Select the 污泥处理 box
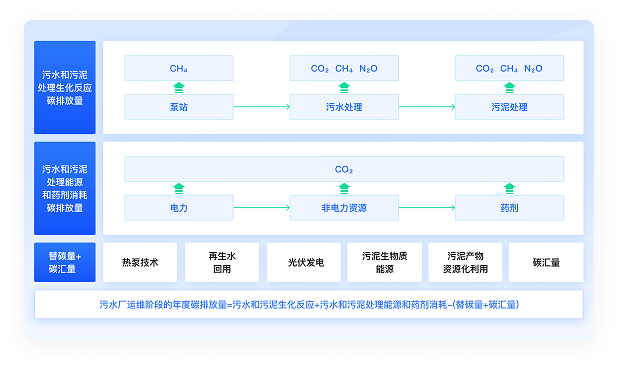618x368 pixels. click(x=509, y=107)
